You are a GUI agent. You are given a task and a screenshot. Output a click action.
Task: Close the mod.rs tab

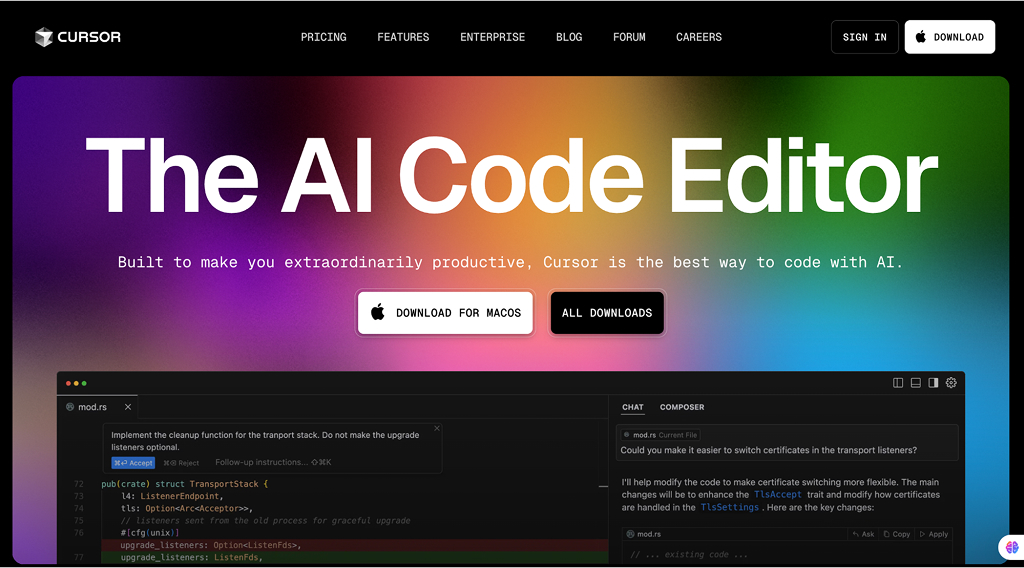click(128, 407)
